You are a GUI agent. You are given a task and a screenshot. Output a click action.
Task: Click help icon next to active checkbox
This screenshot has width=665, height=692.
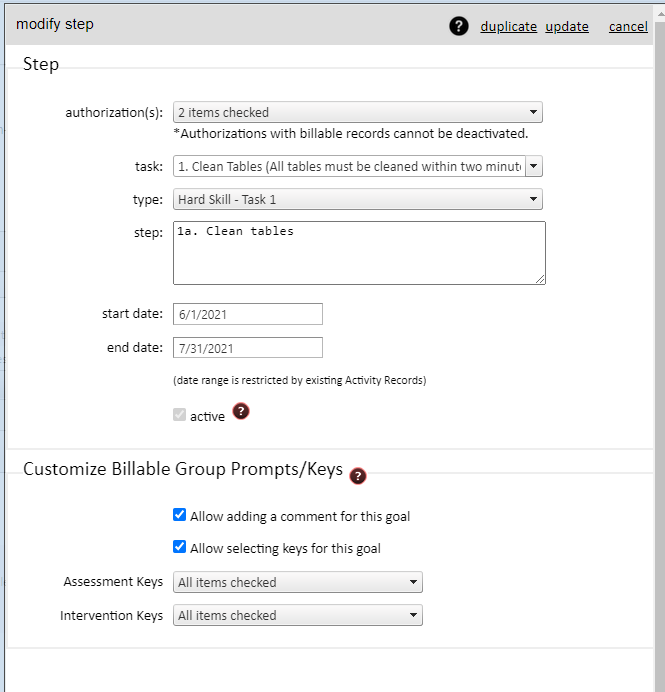[240, 411]
